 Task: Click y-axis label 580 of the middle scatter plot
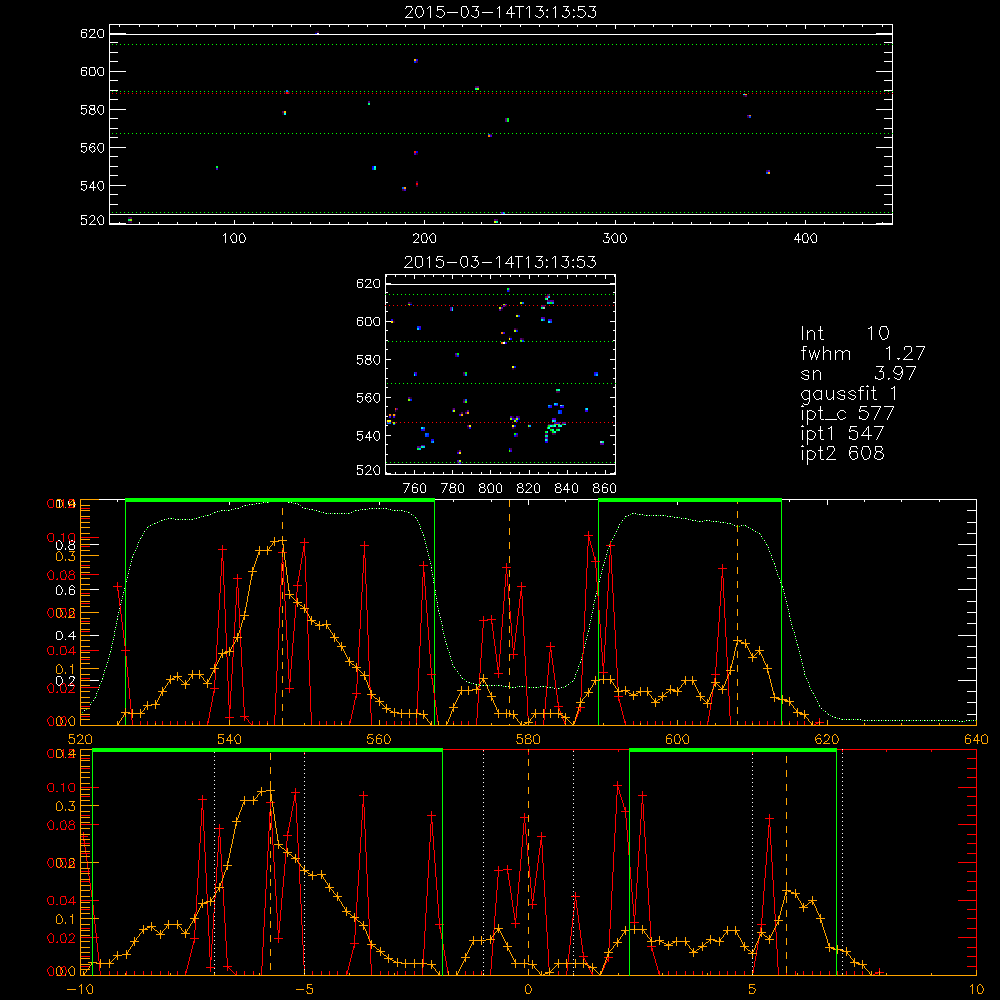(x=368, y=360)
